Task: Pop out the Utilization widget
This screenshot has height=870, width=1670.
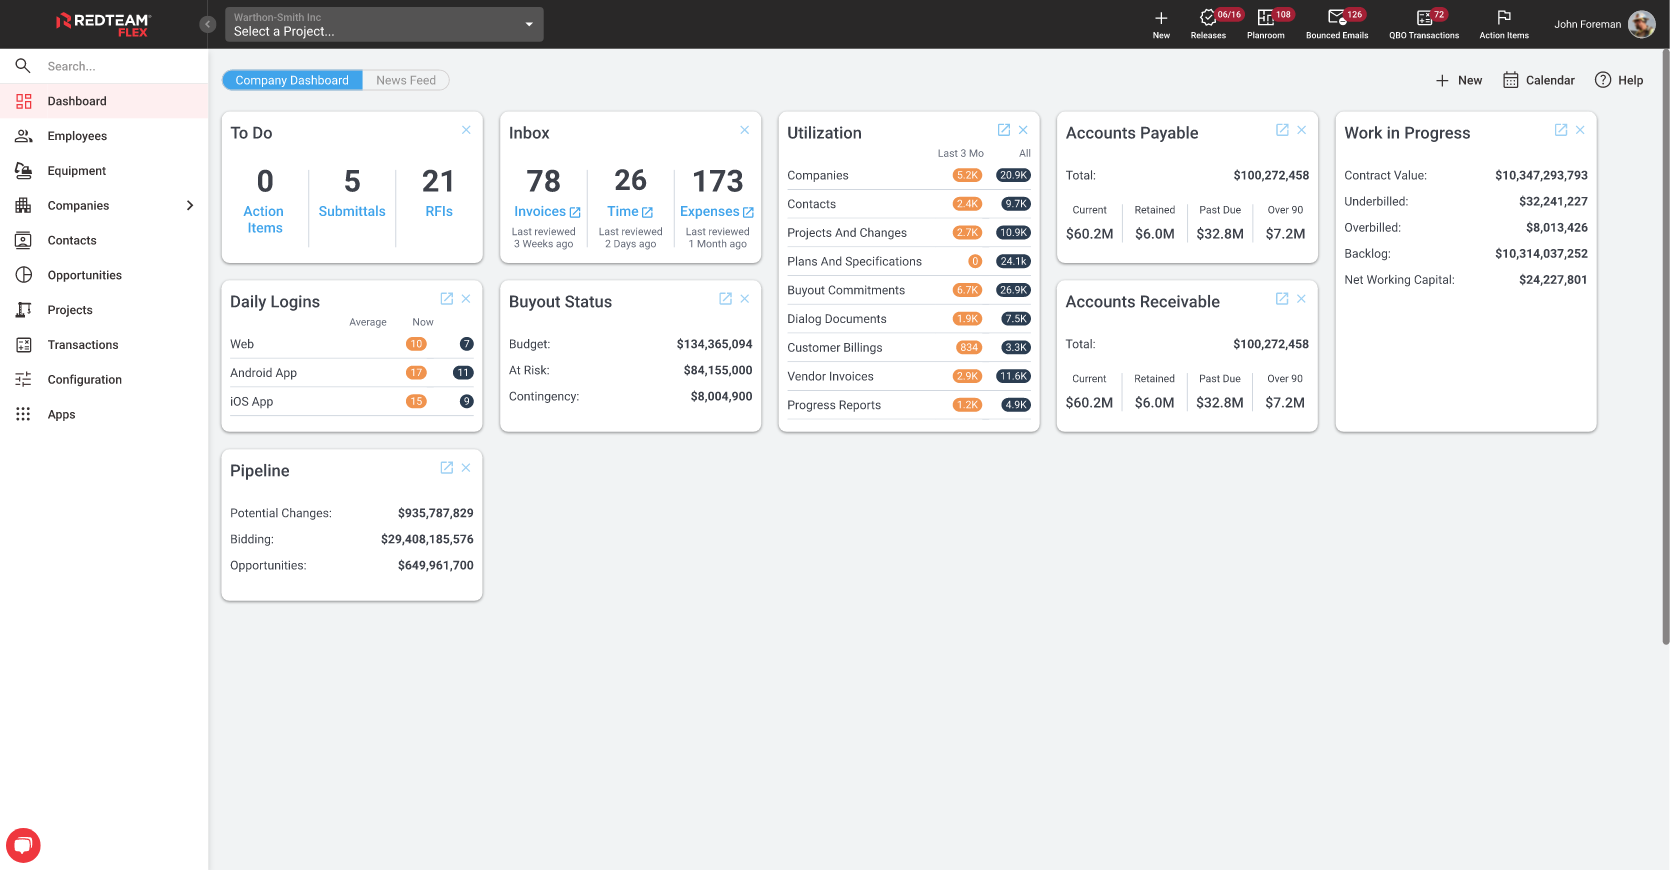Action: click(x=1003, y=130)
